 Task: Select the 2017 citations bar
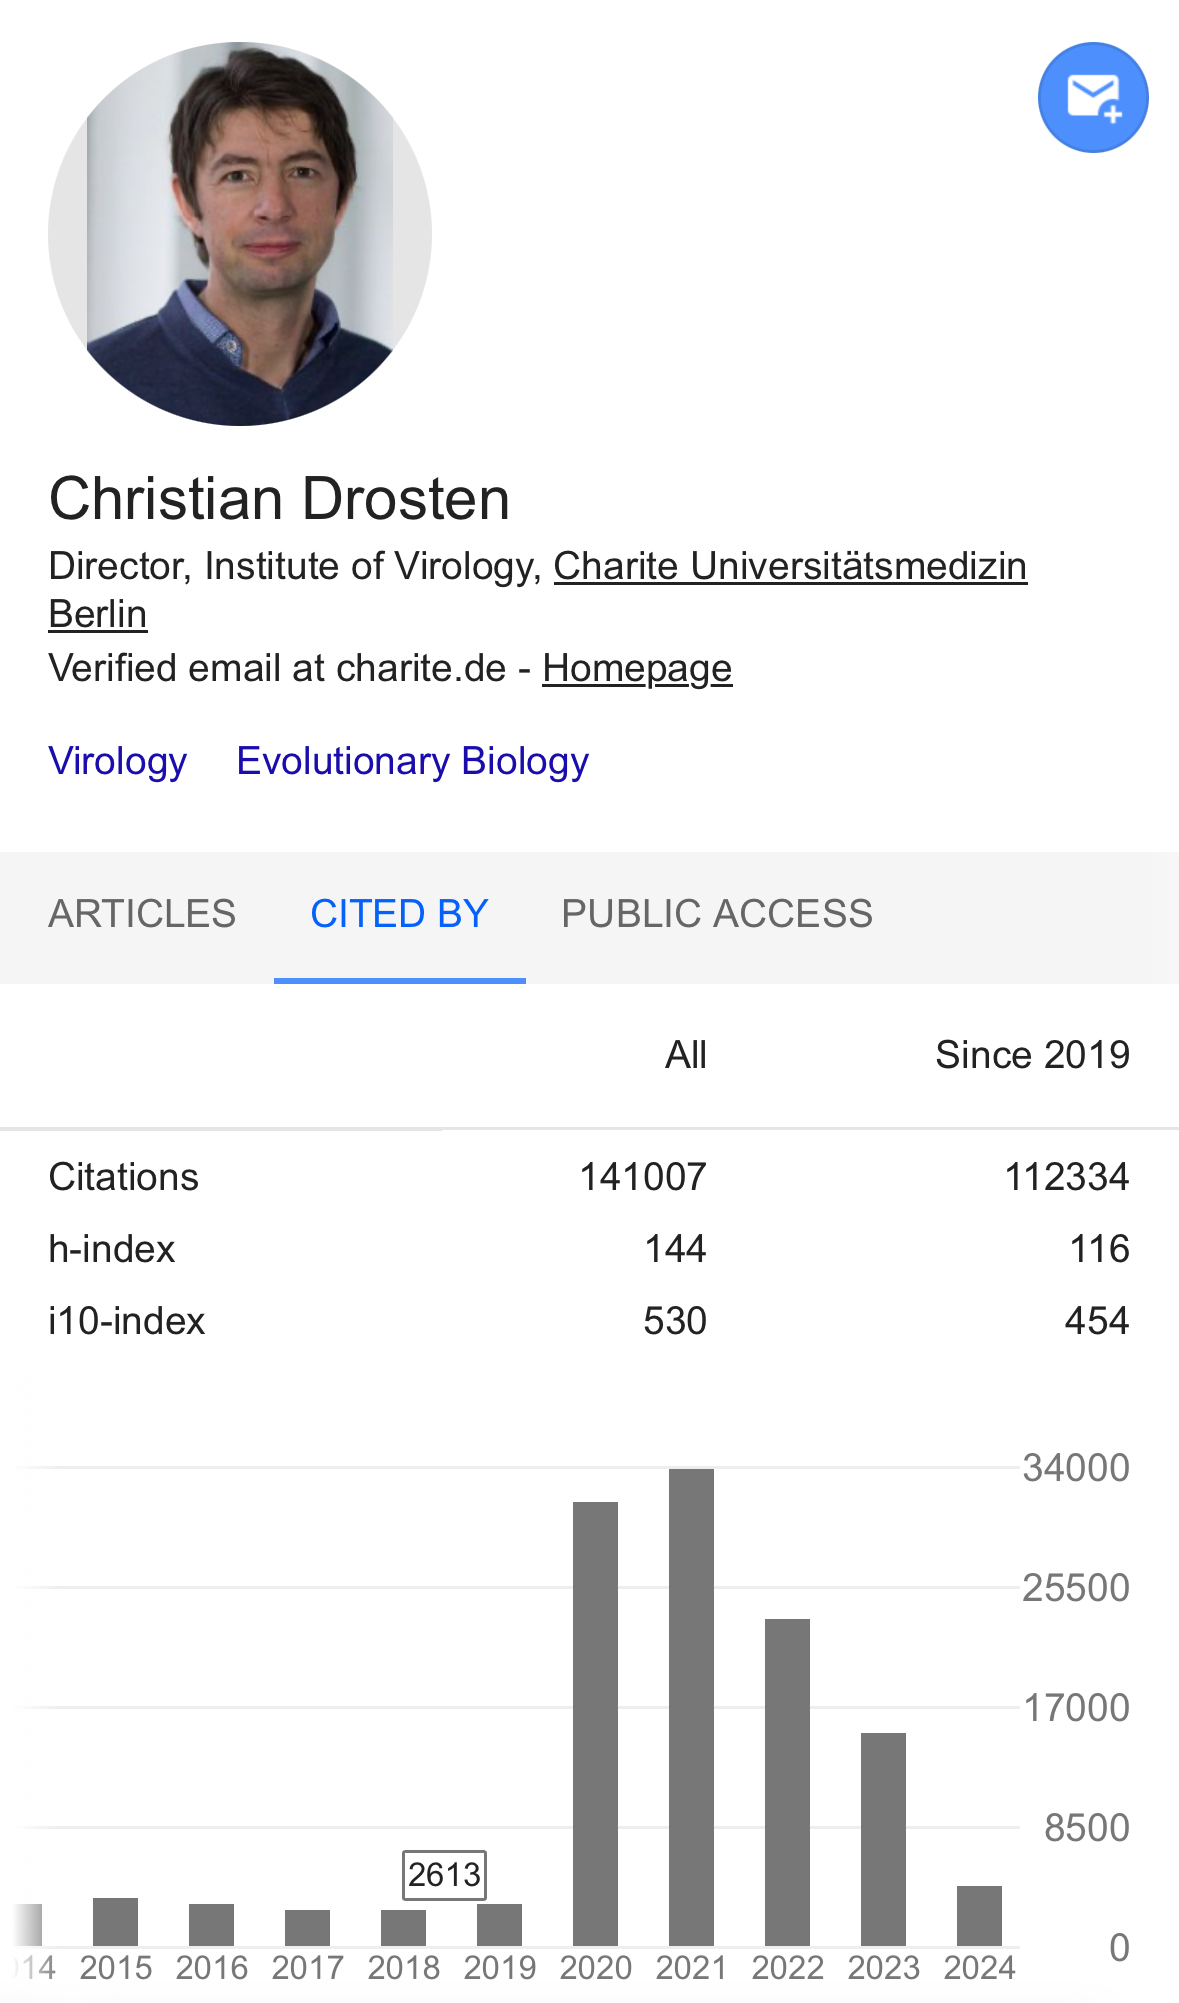(x=308, y=1928)
